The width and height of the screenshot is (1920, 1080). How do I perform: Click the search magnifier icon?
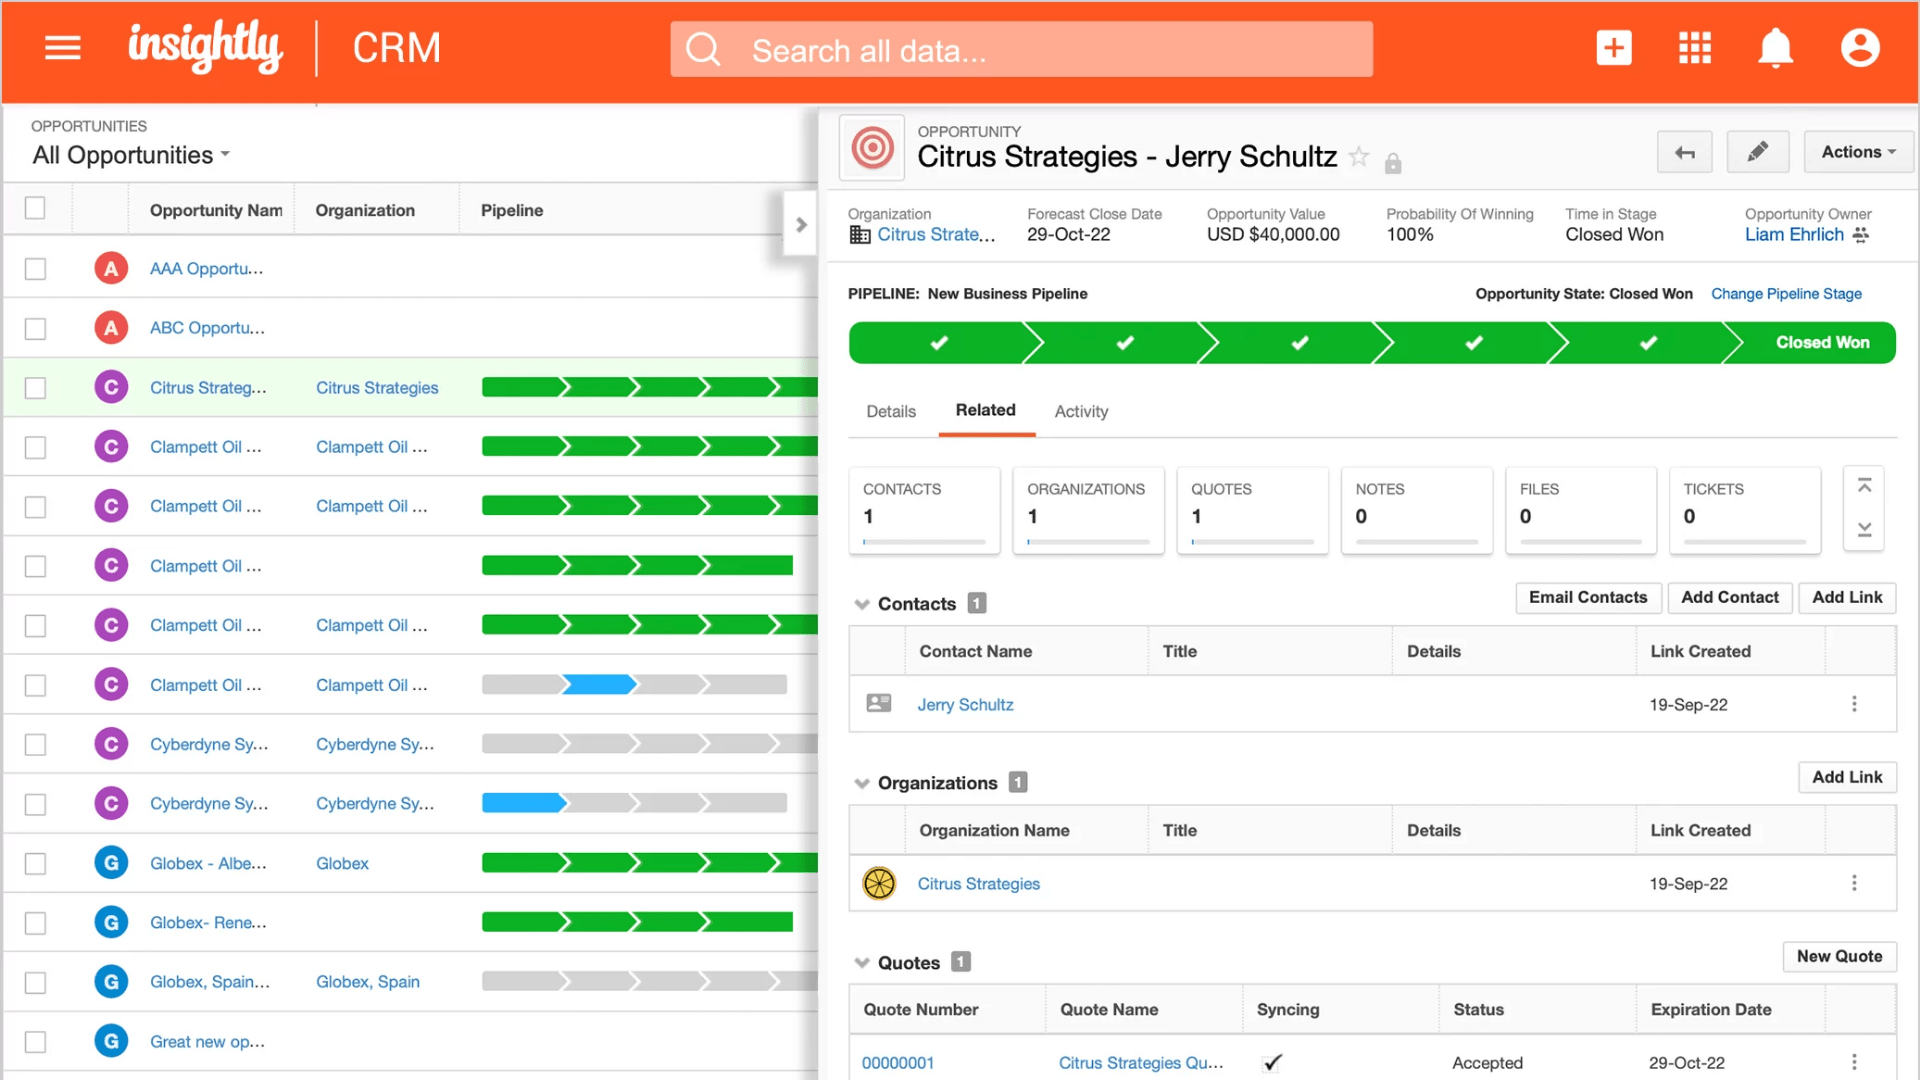pyautogui.click(x=703, y=49)
